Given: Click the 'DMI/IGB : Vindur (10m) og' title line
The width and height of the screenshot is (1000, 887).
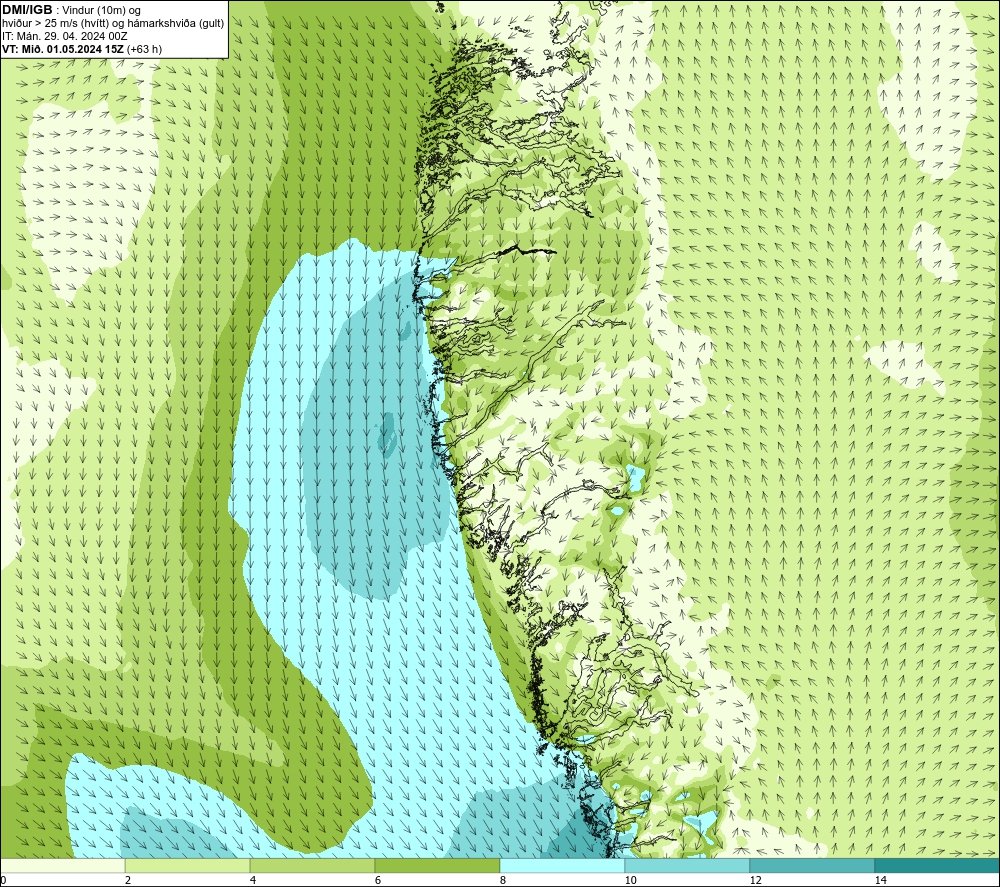Looking at the screenshot, I should coord(71,10).
